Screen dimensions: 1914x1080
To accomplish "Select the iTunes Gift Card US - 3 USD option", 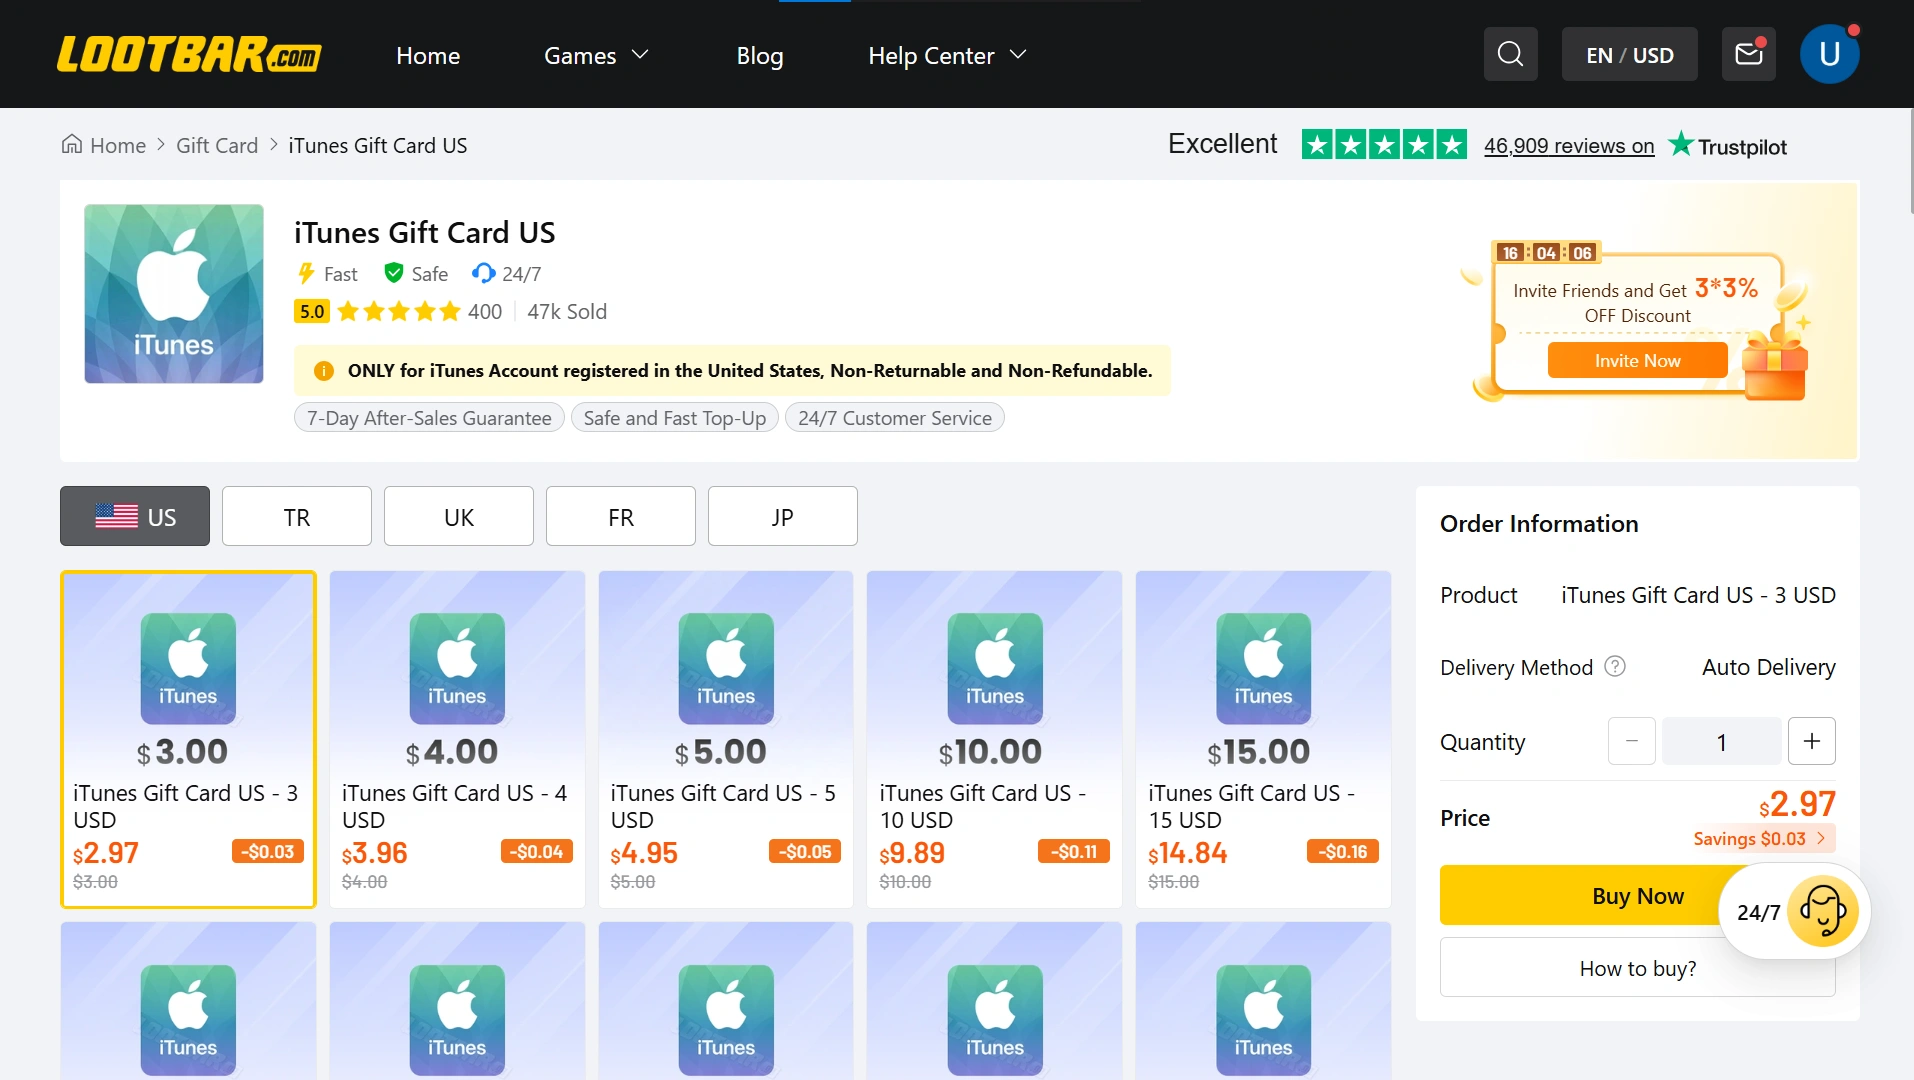I will [x=188, y=739].
